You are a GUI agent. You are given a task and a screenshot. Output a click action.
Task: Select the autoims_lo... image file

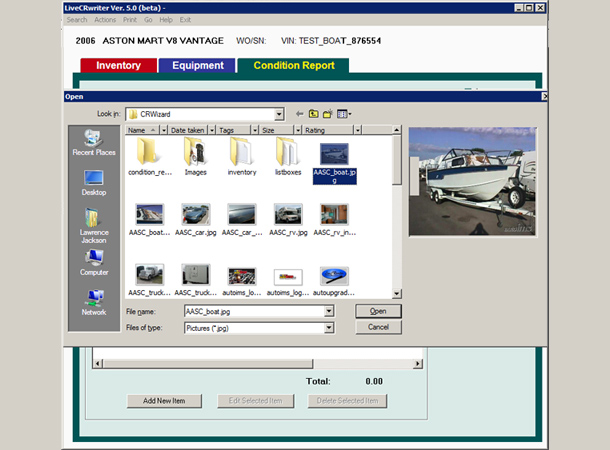point(242,281)
